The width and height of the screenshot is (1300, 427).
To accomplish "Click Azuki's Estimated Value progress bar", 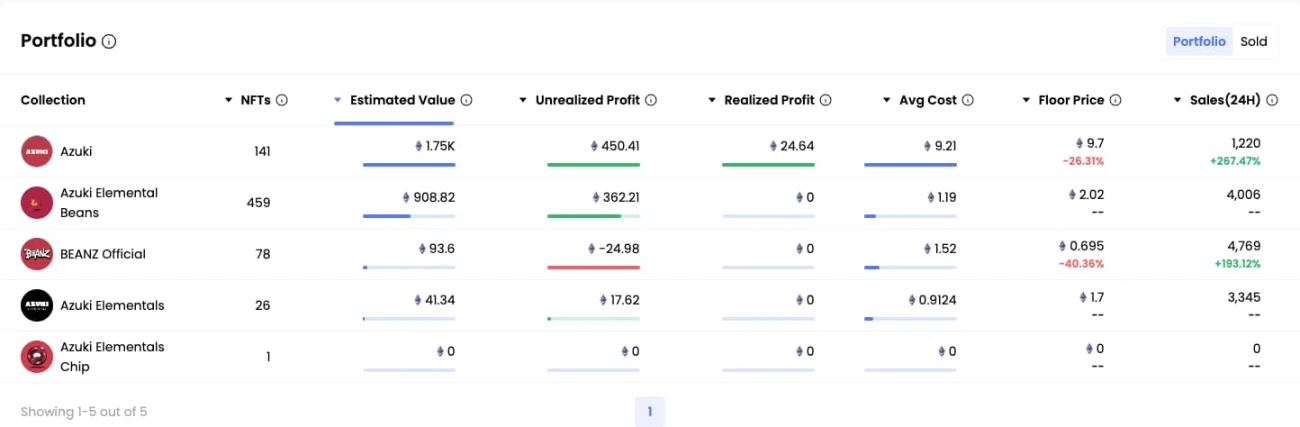I will tap(409, 164).
